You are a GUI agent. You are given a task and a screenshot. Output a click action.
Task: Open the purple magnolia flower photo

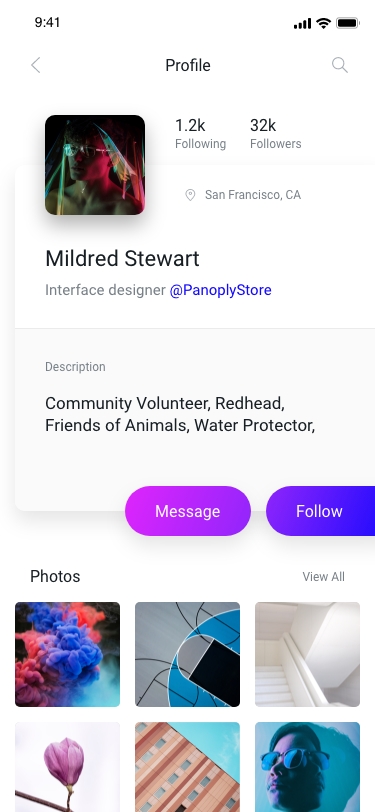(x=67, y=767)
